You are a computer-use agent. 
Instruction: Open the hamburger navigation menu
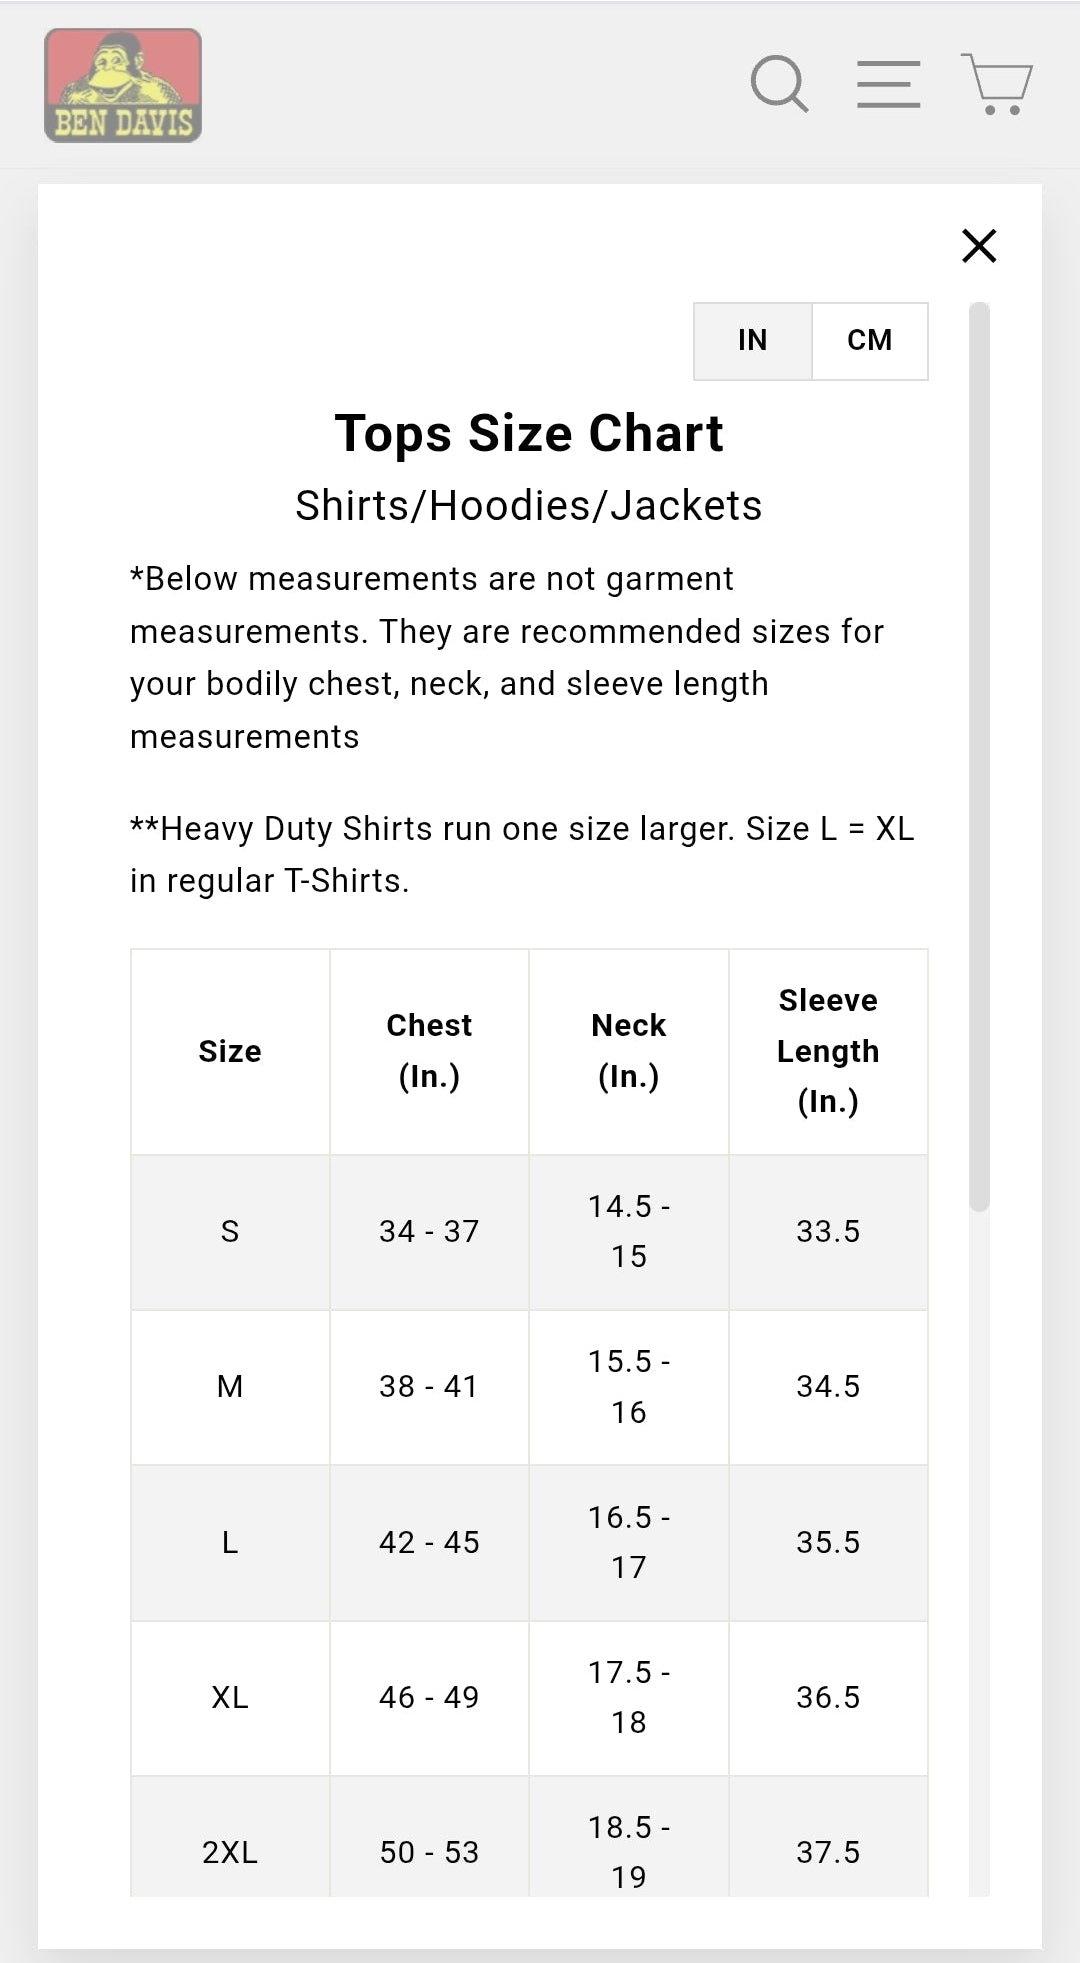click(x=888, y=84)
